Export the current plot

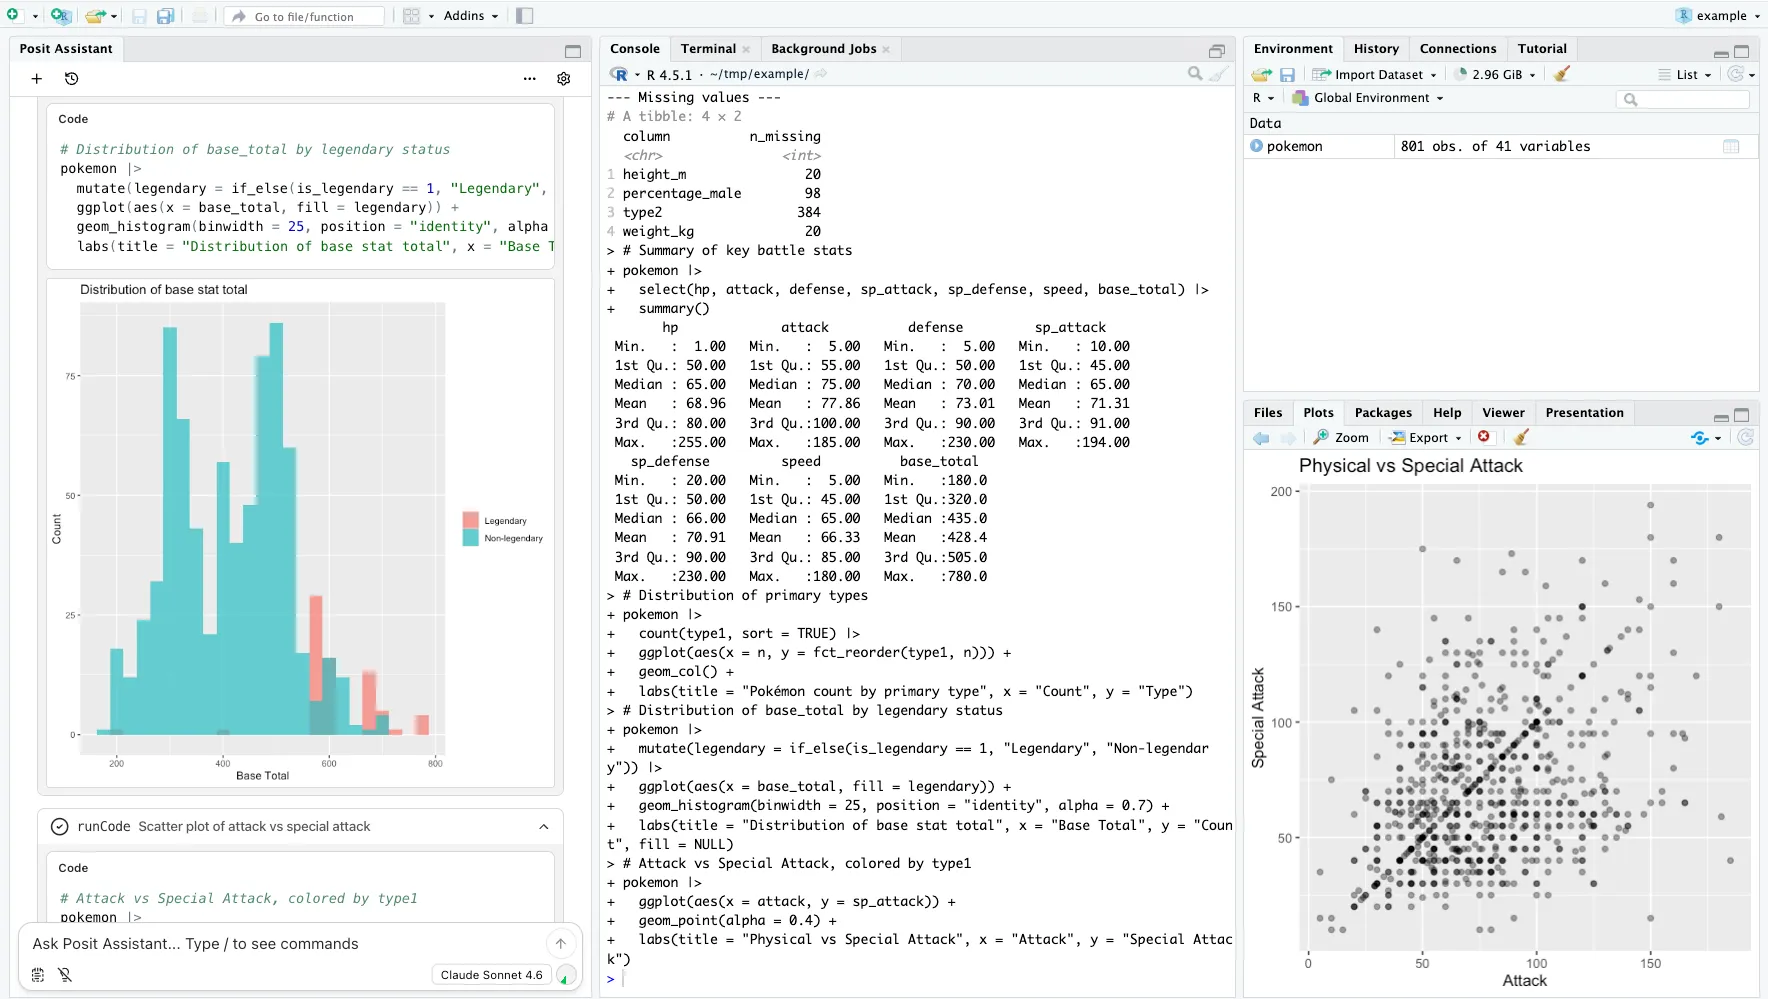[1424, 437]
